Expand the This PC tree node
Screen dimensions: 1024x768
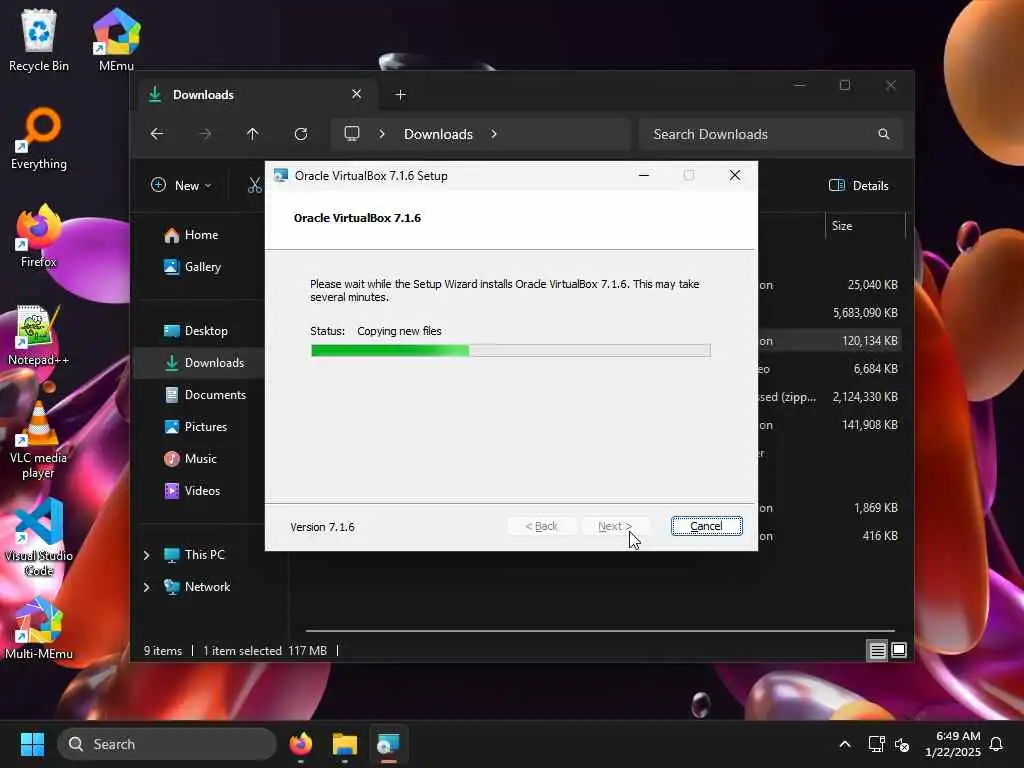147,555
